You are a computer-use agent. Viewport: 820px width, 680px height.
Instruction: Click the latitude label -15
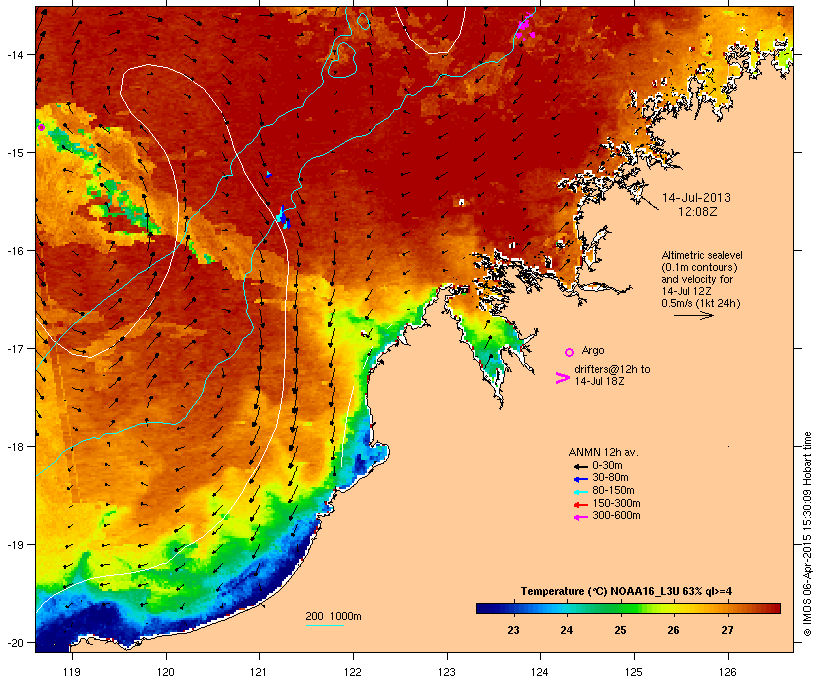point(14,153)
